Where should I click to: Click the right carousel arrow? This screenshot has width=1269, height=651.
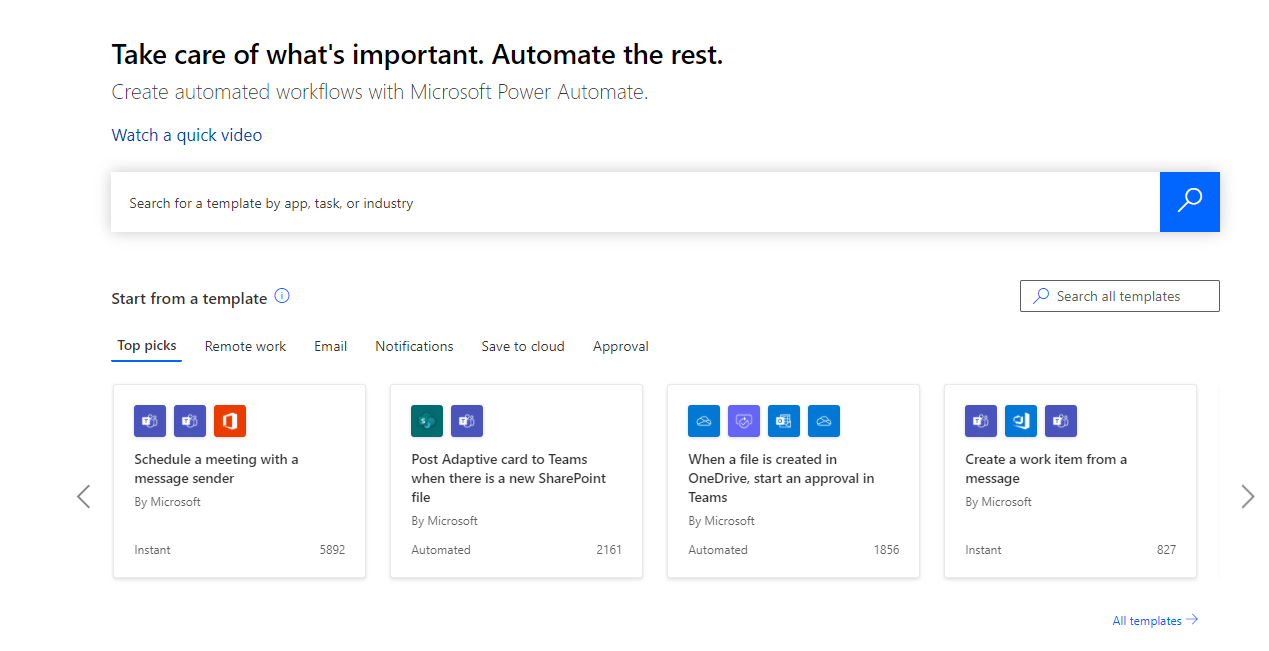[x=1247, y=496]
